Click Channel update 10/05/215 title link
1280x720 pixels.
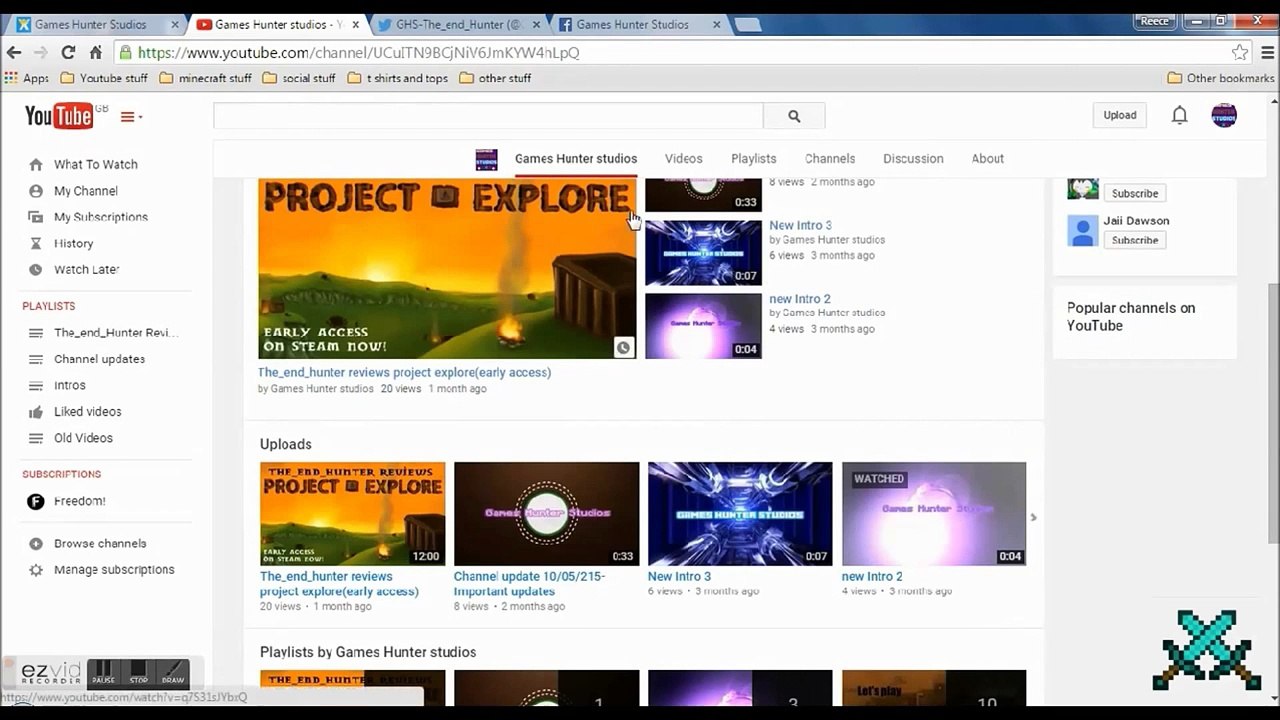pos(529,584)
